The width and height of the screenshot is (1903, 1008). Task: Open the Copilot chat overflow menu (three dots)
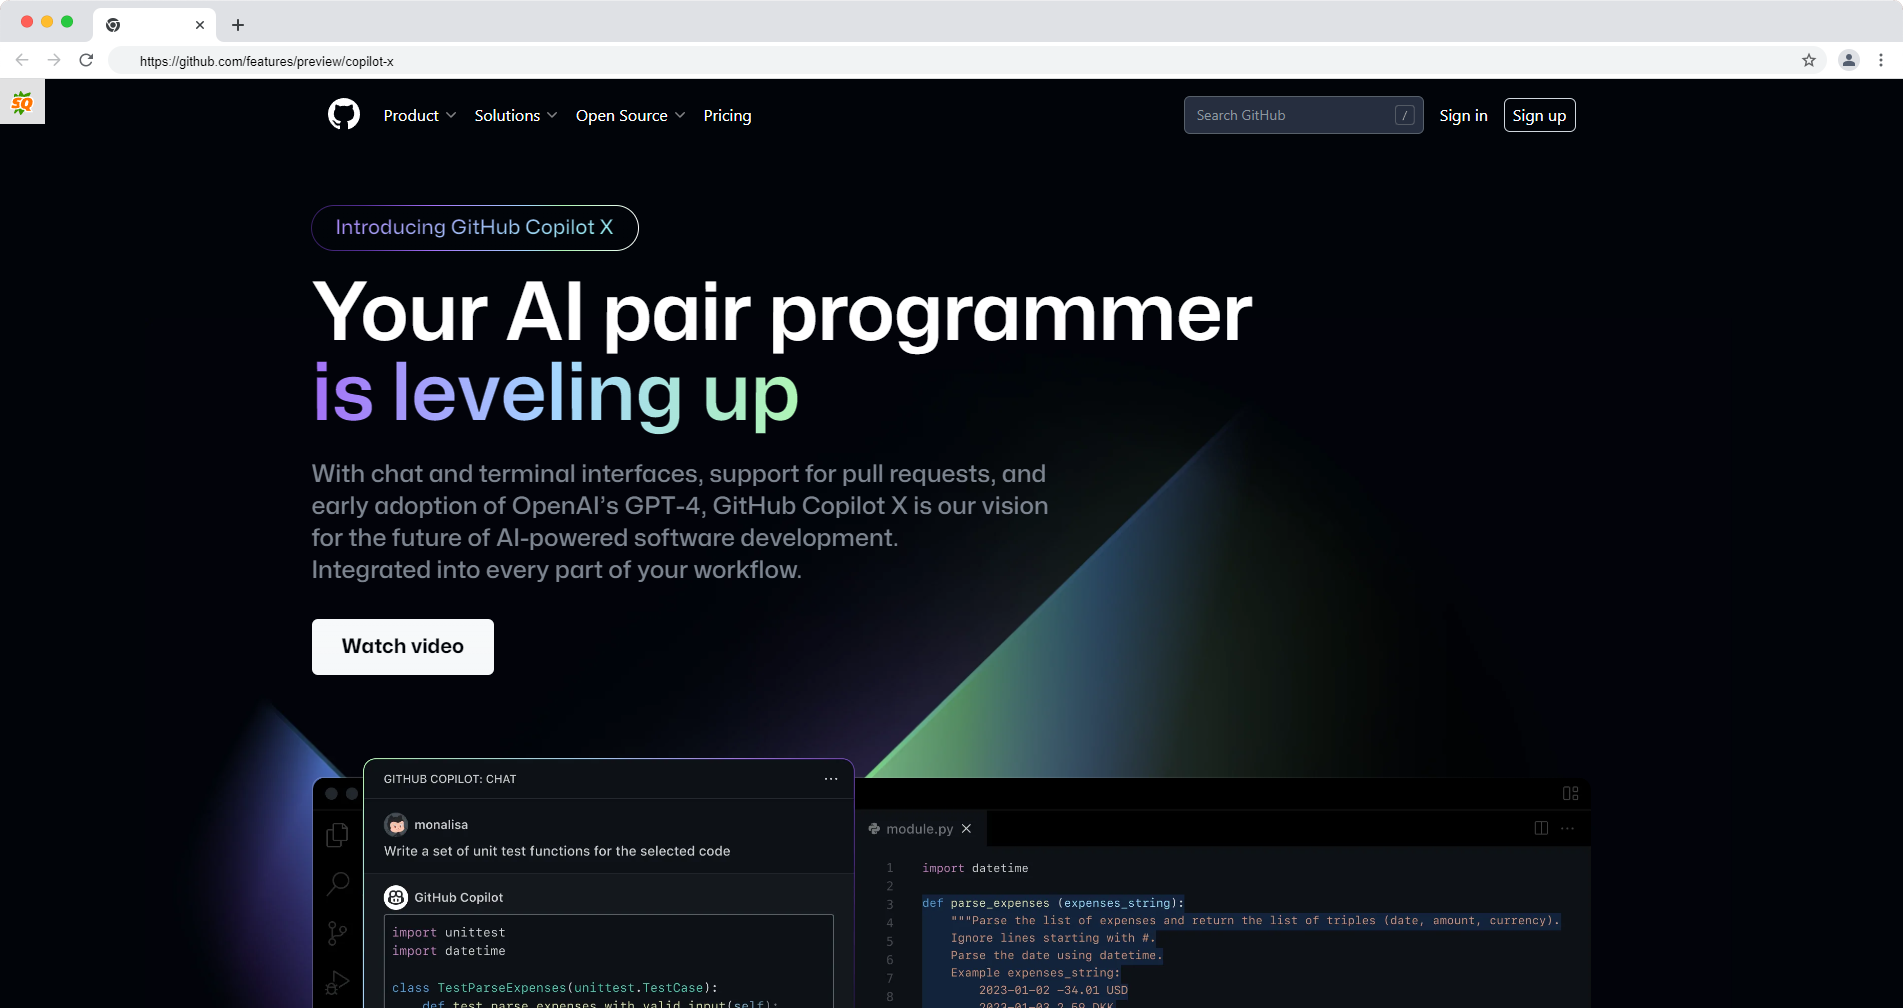(830, 778)
